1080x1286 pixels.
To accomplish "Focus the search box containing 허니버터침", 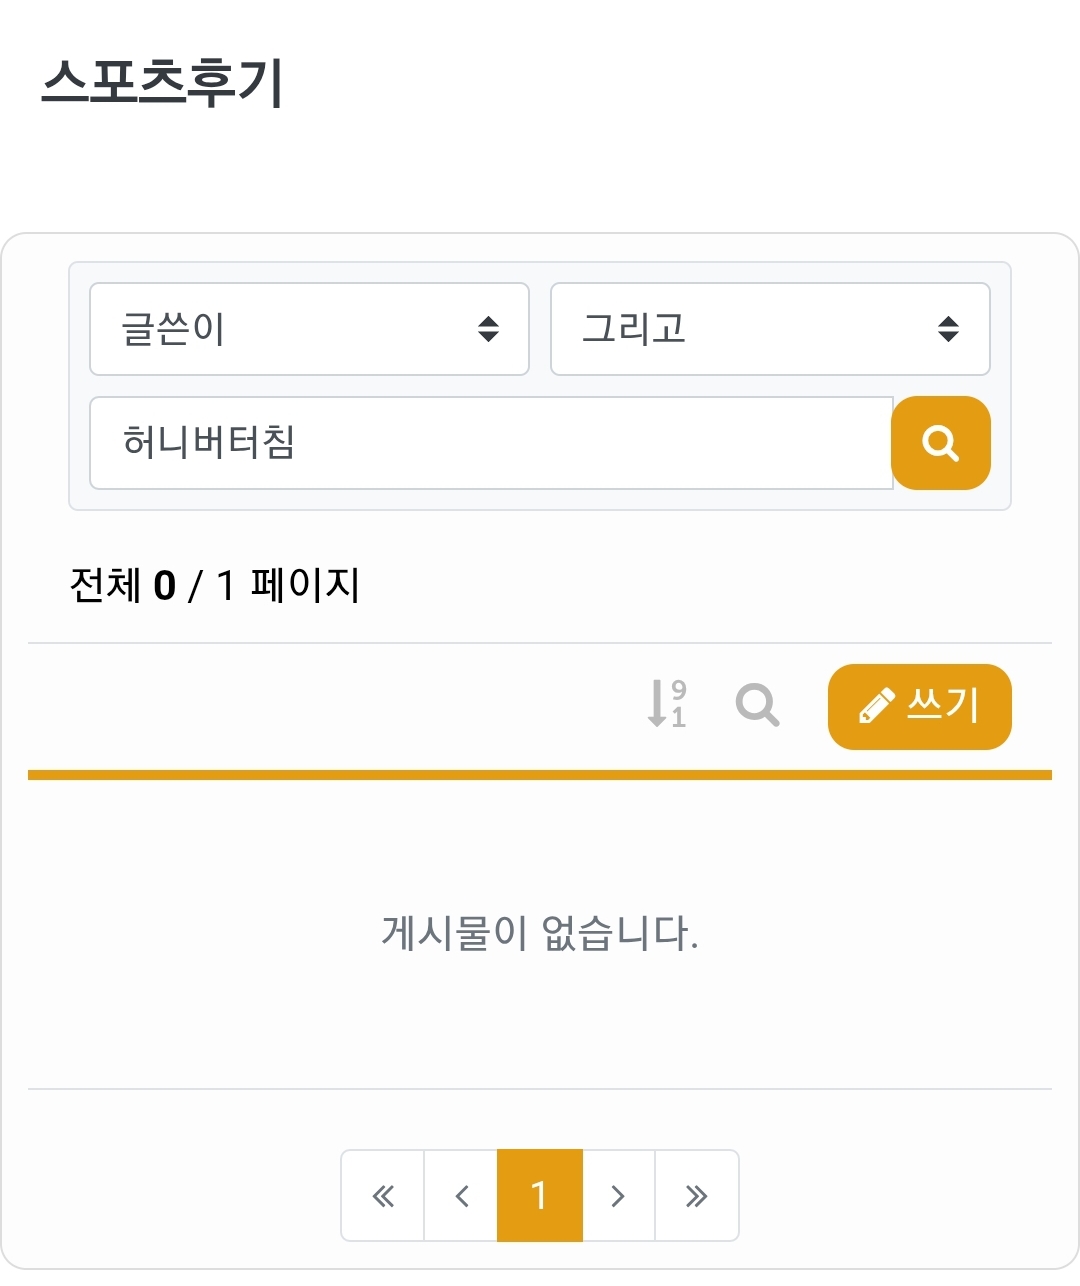I will click(x=490, y=443).
